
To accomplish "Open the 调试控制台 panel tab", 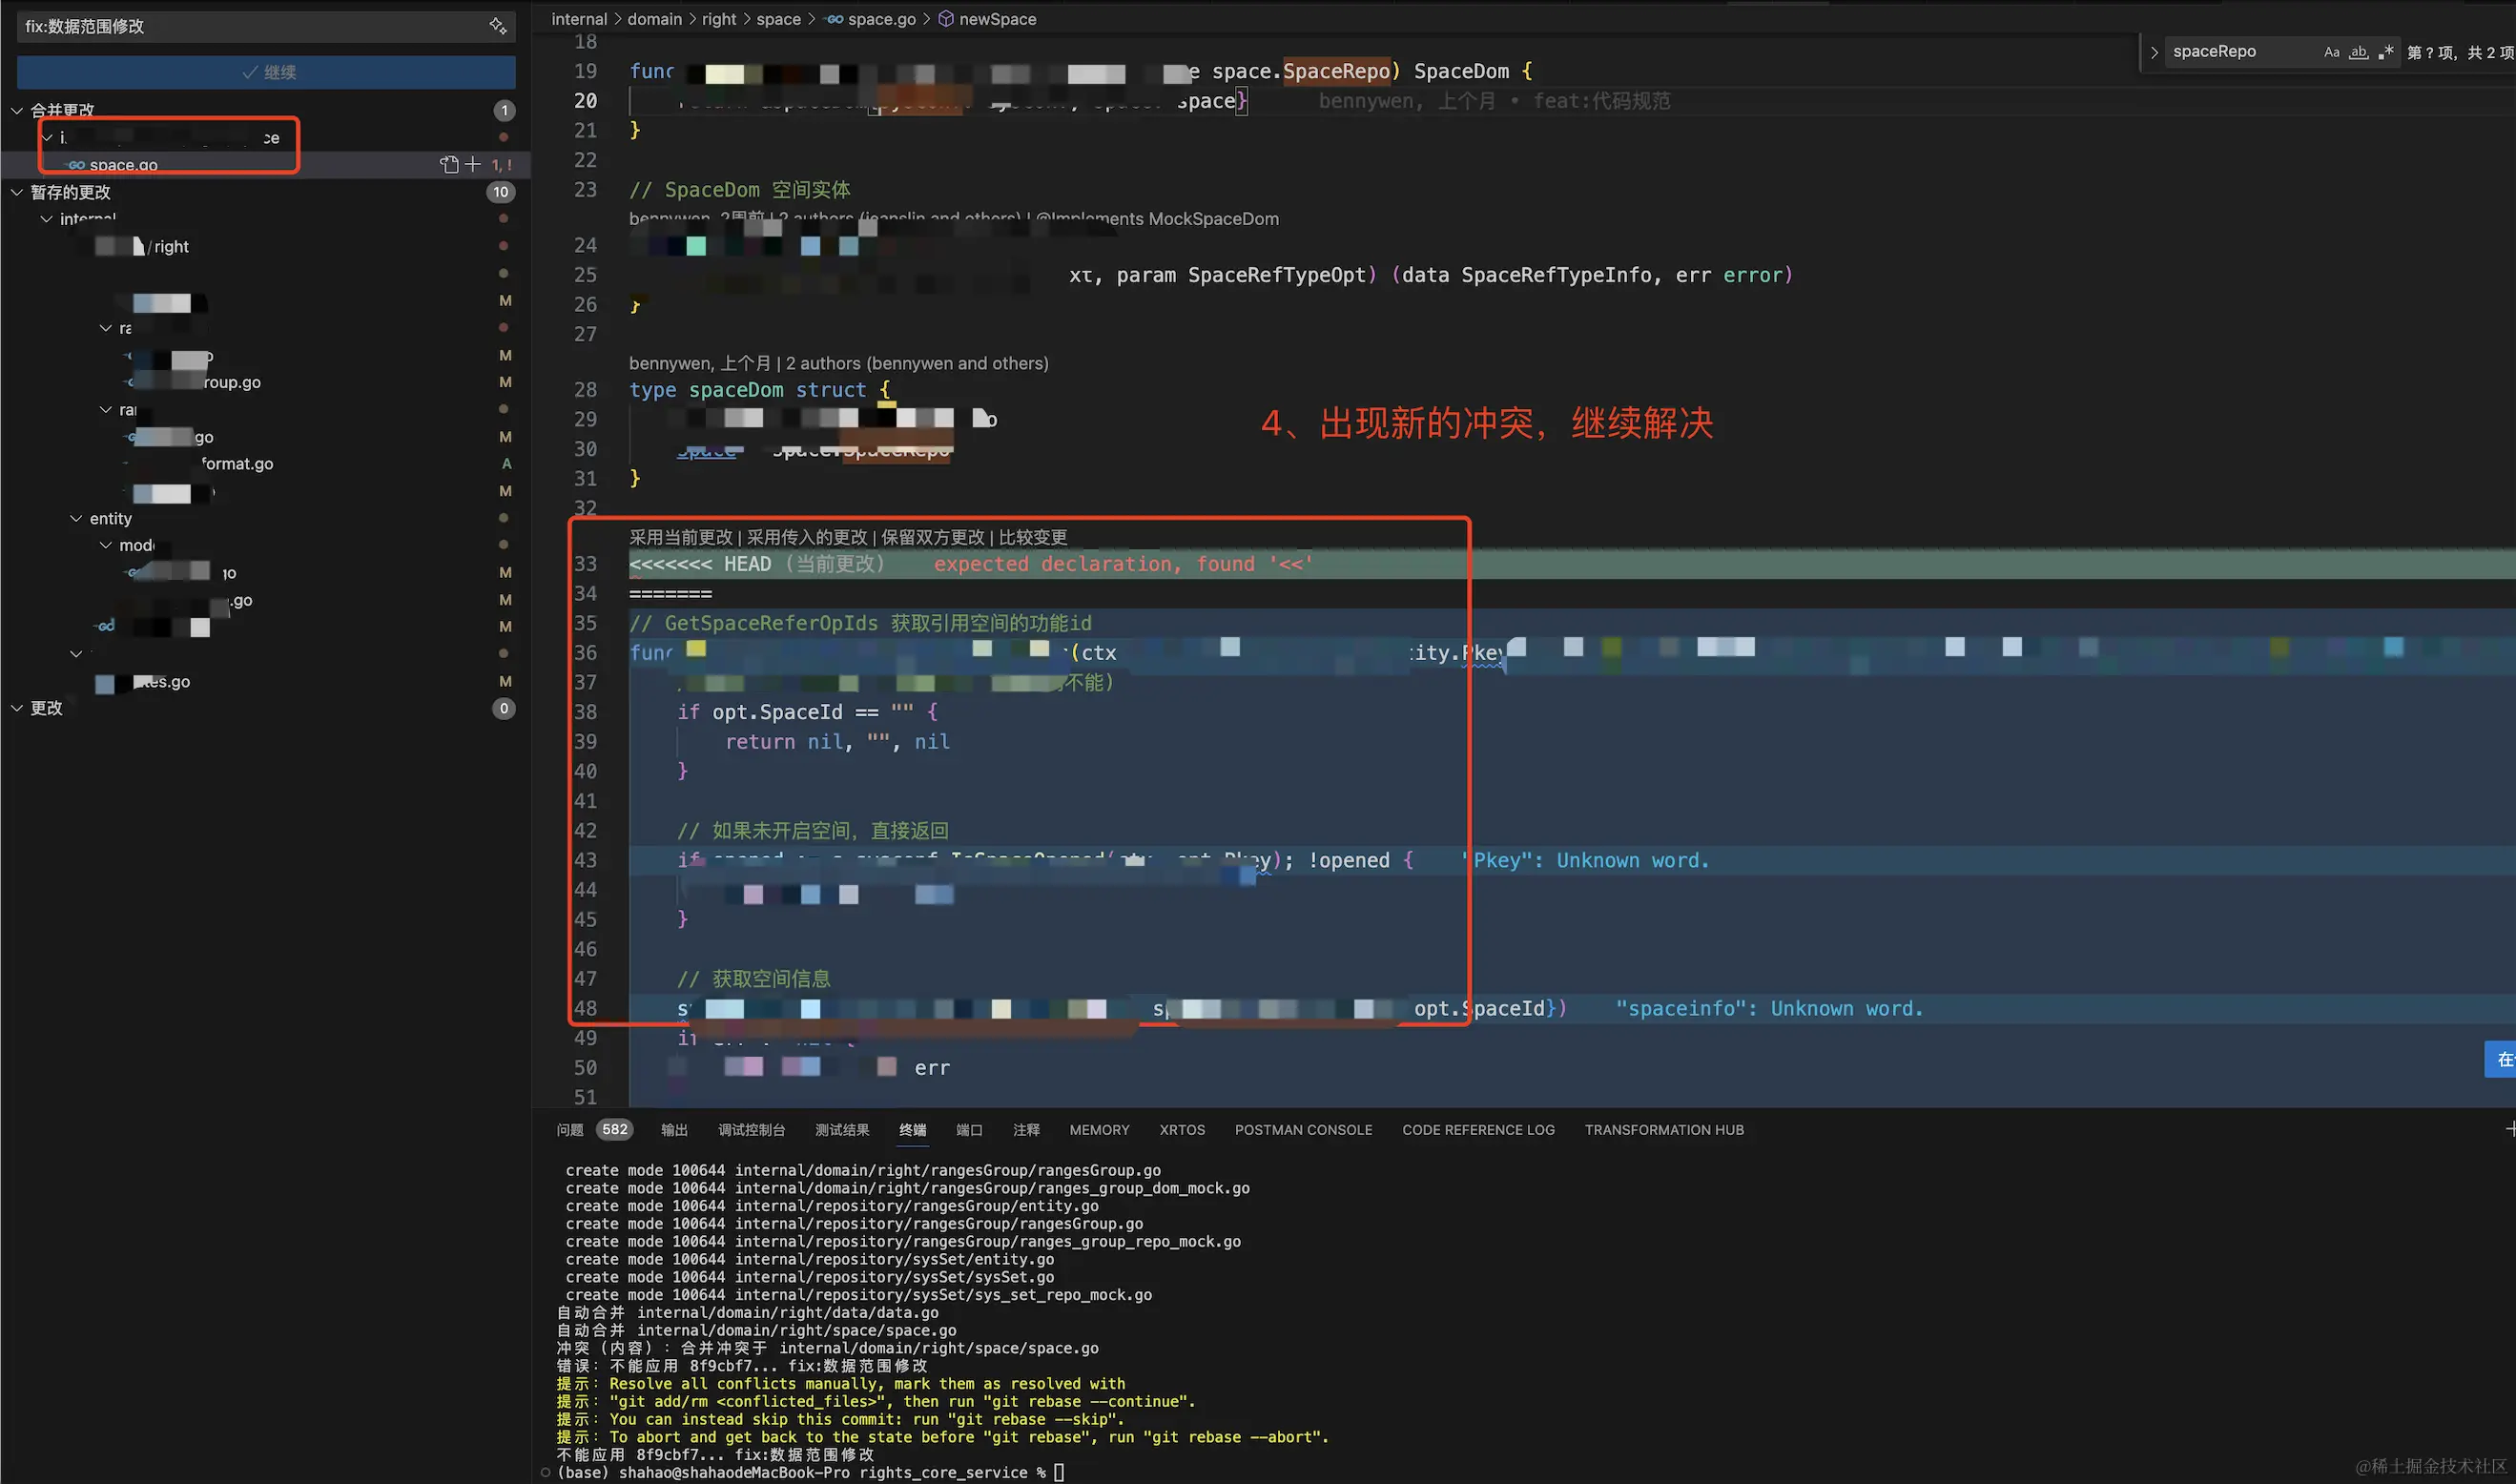I will click(x=751, y=1129).
